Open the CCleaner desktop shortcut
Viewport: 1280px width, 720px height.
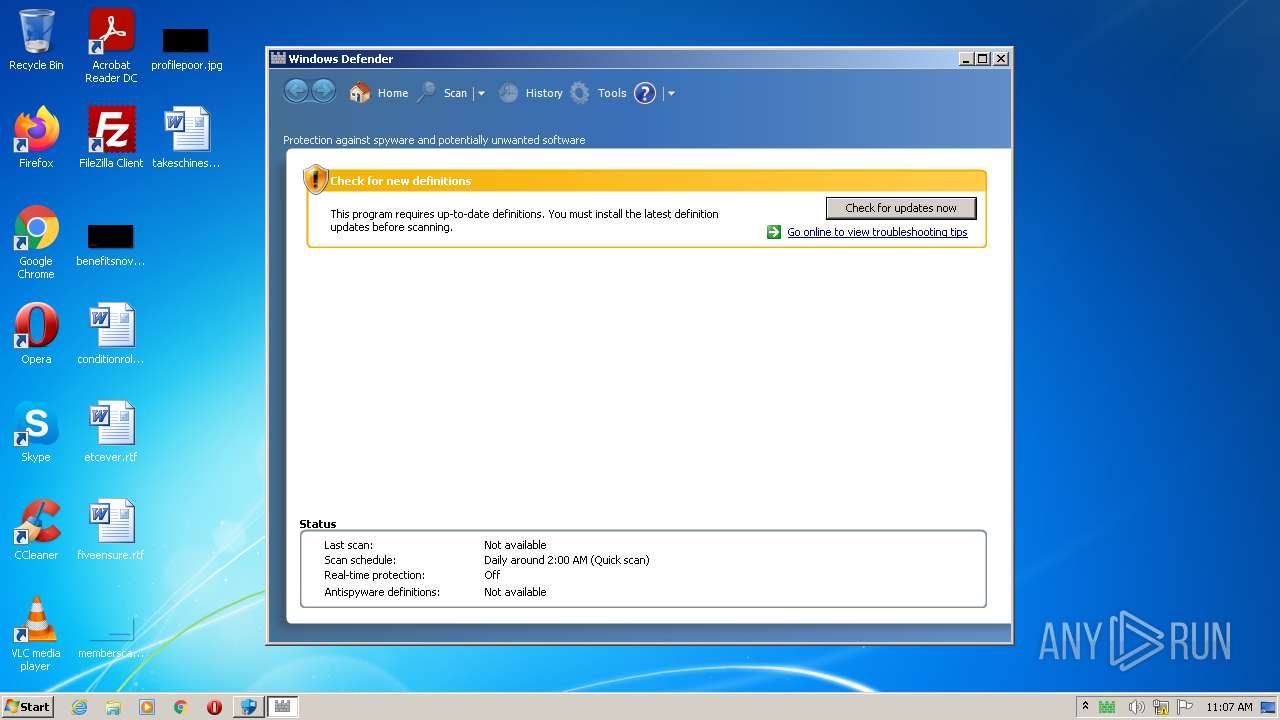[36, 529]
